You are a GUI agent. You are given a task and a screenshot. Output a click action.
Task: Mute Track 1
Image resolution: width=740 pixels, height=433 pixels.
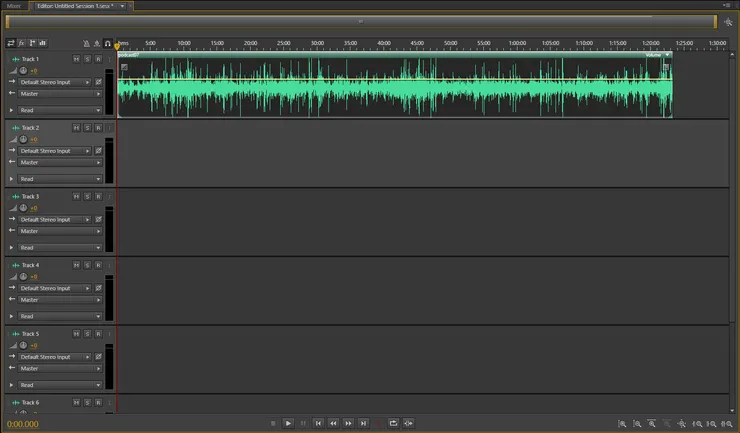pos(76,59)
